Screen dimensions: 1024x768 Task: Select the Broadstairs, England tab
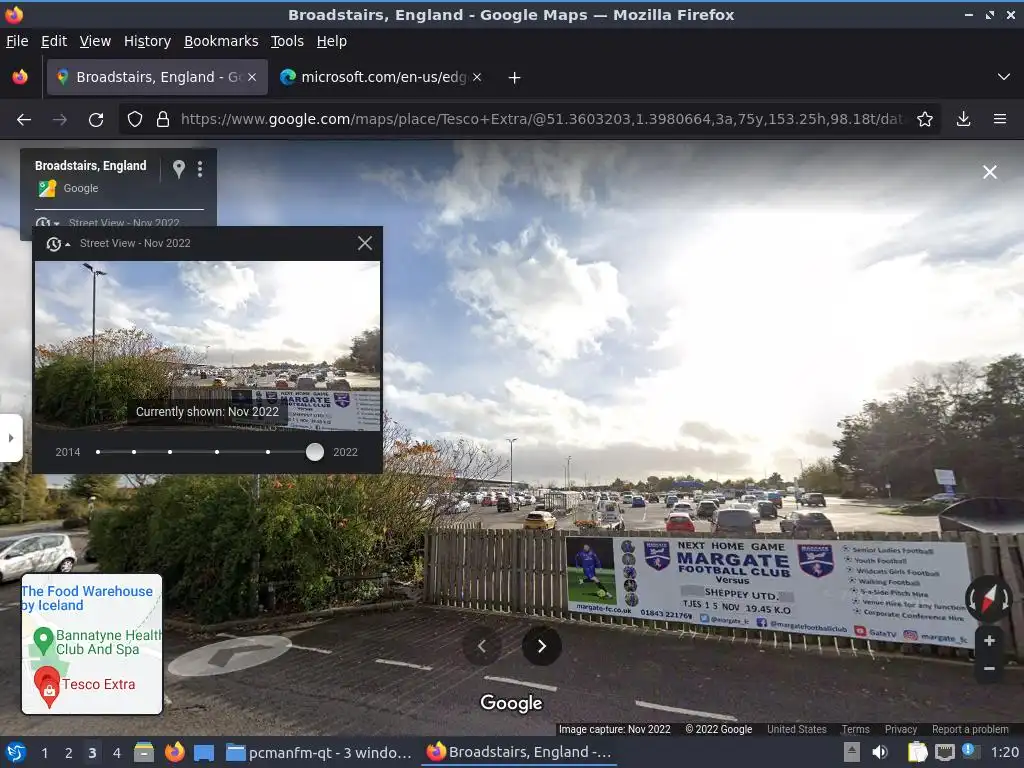coord(157,77)
